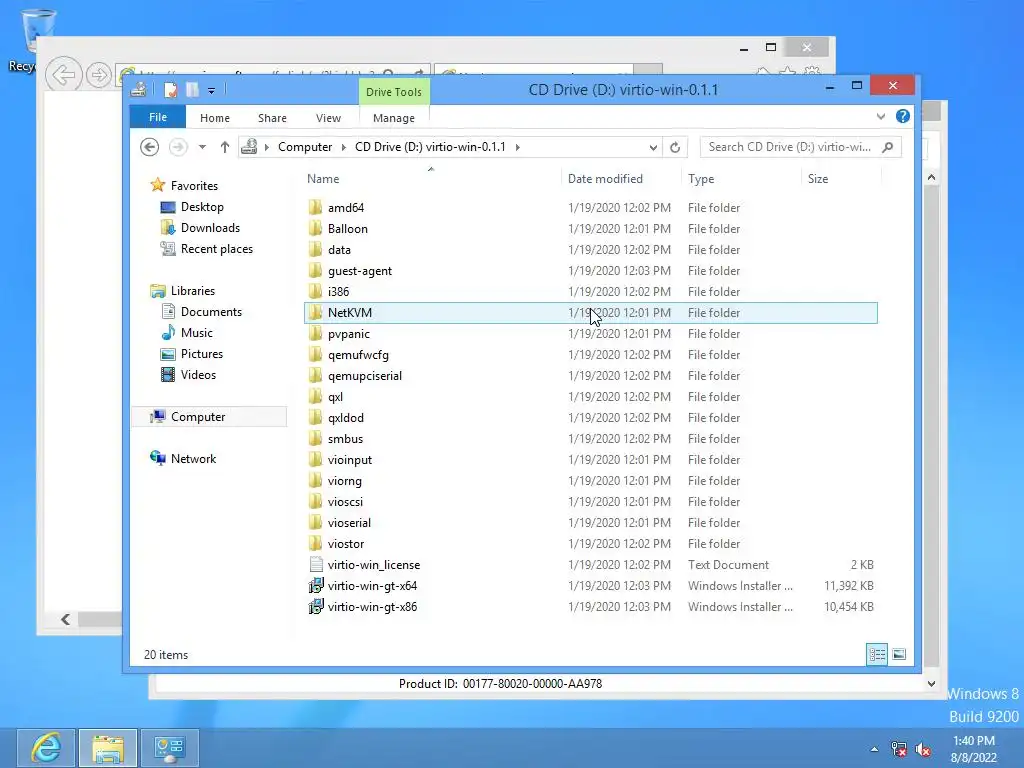Click the CD Drive (D:) breadcrumb segment

tap(430, 147)
